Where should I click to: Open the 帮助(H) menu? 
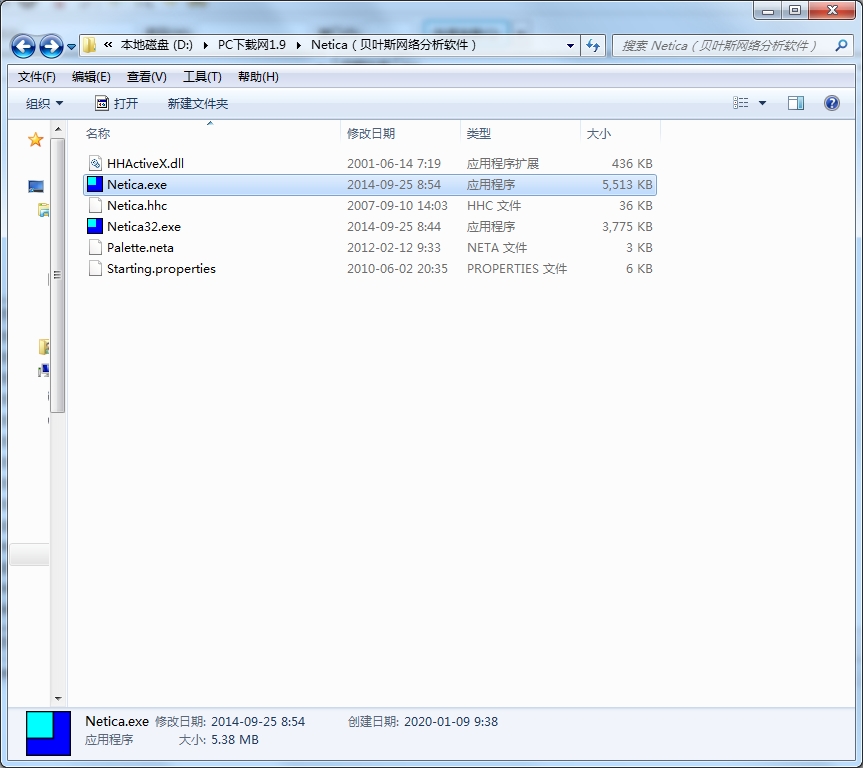[x=258, y=77]
